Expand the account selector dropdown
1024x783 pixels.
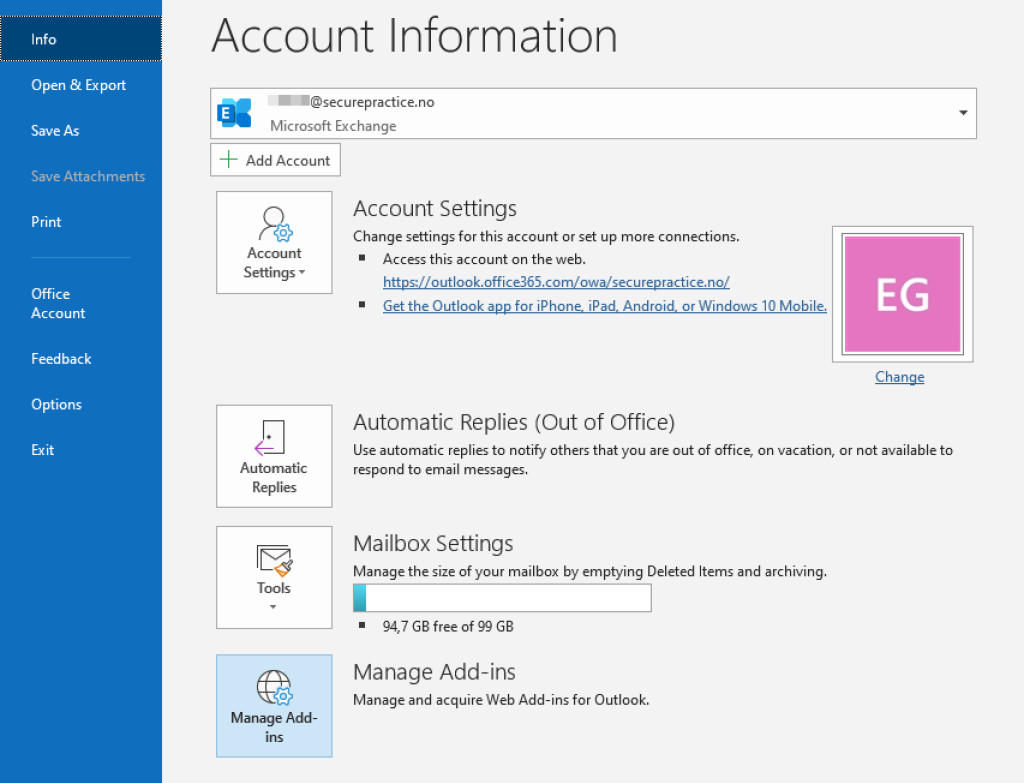(x=962, y=113)
